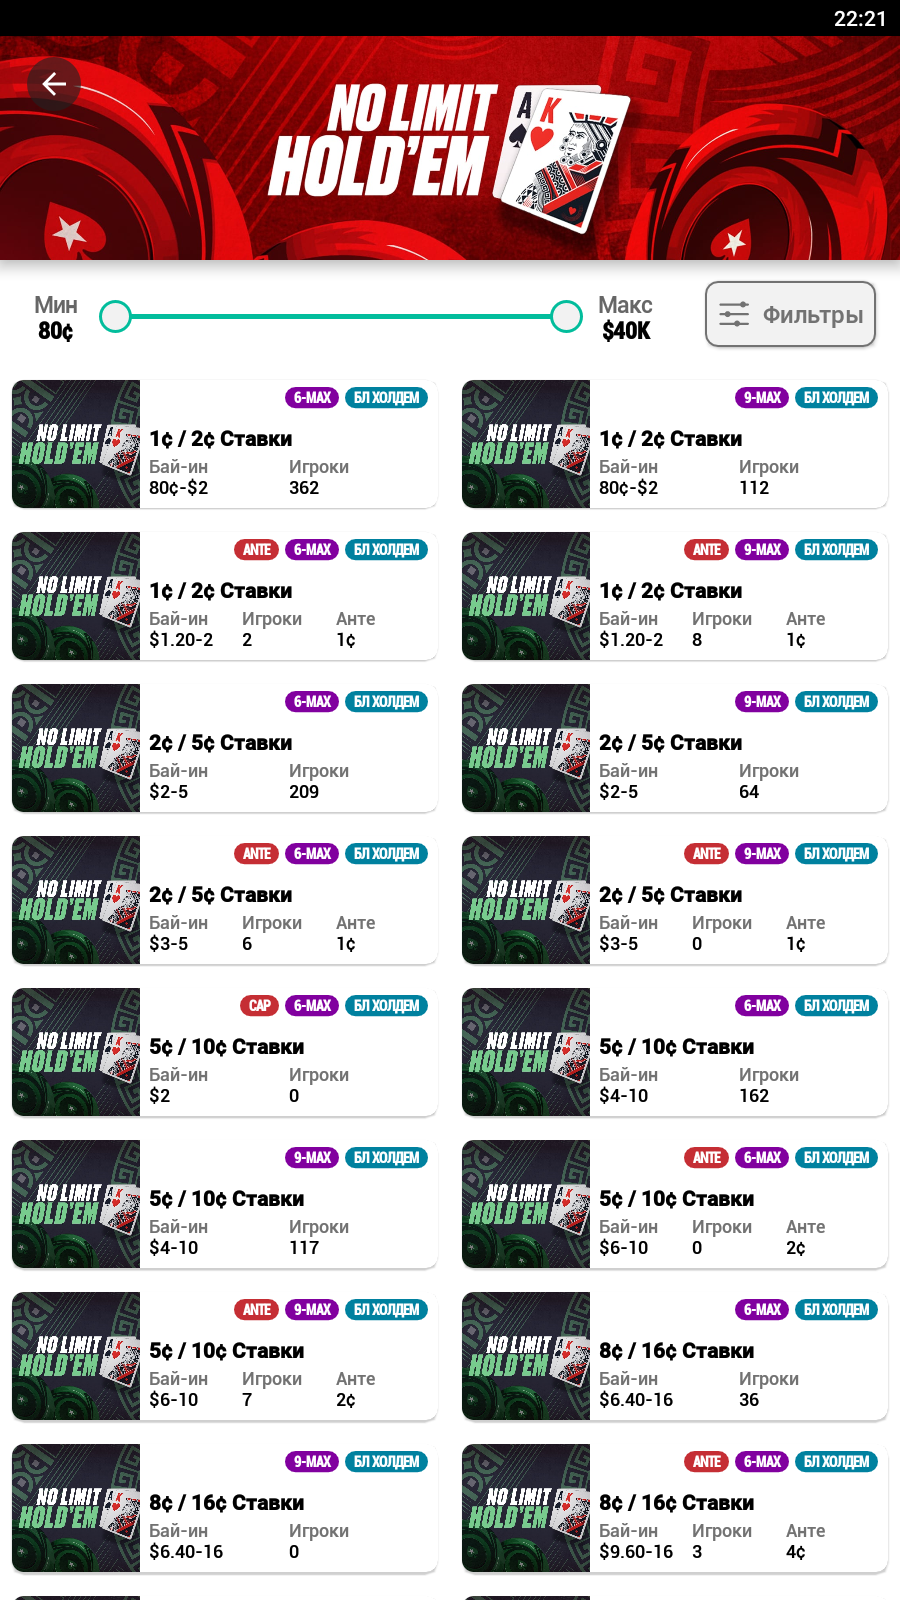Click the No Limit Hold'em banner cards logo
The image size is (900, 1600).
point(562,158)
